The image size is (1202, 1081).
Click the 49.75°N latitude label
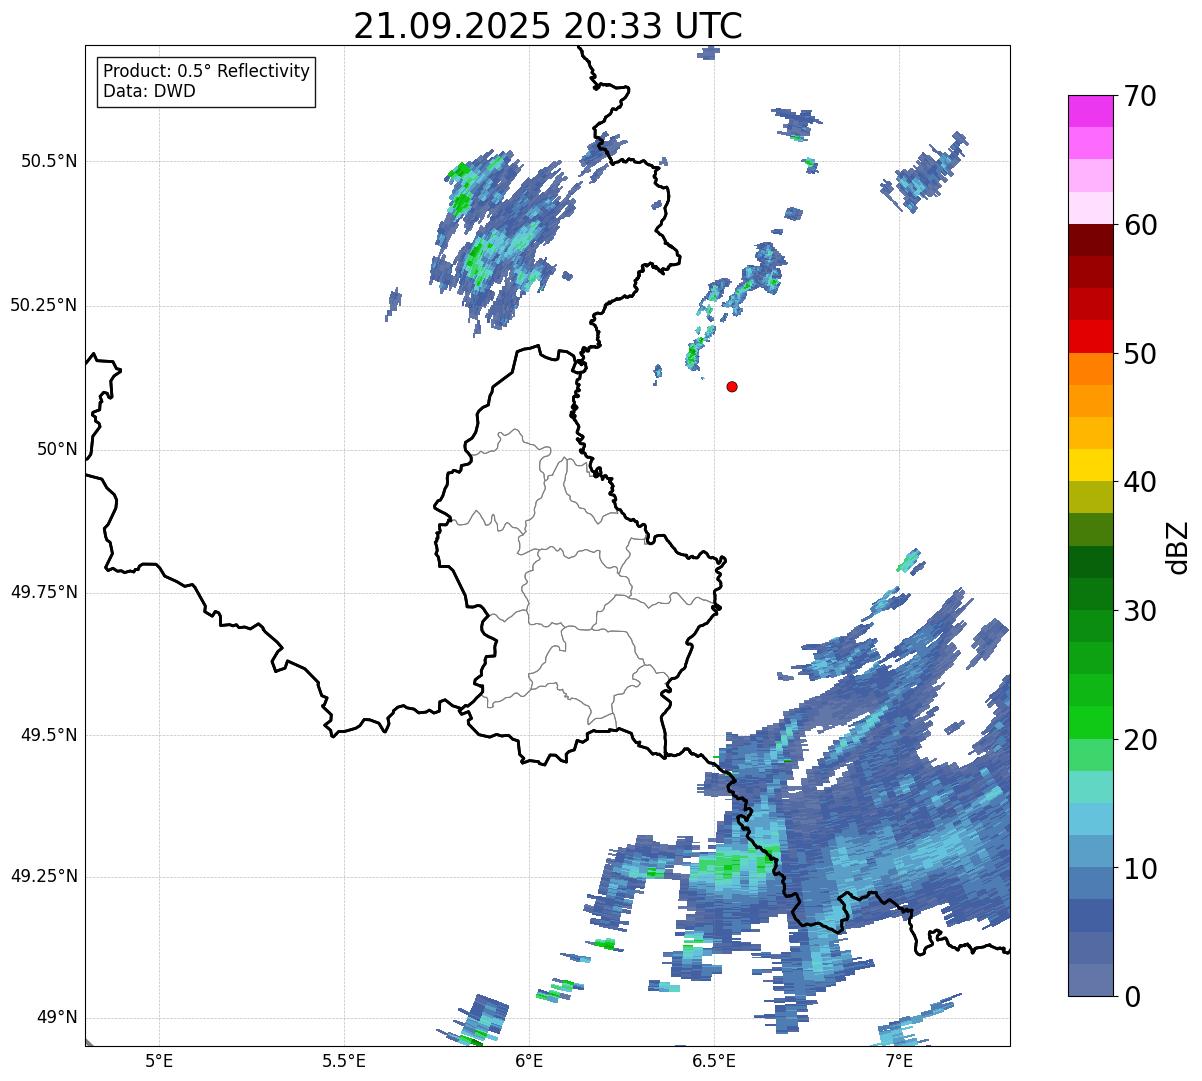44,592
